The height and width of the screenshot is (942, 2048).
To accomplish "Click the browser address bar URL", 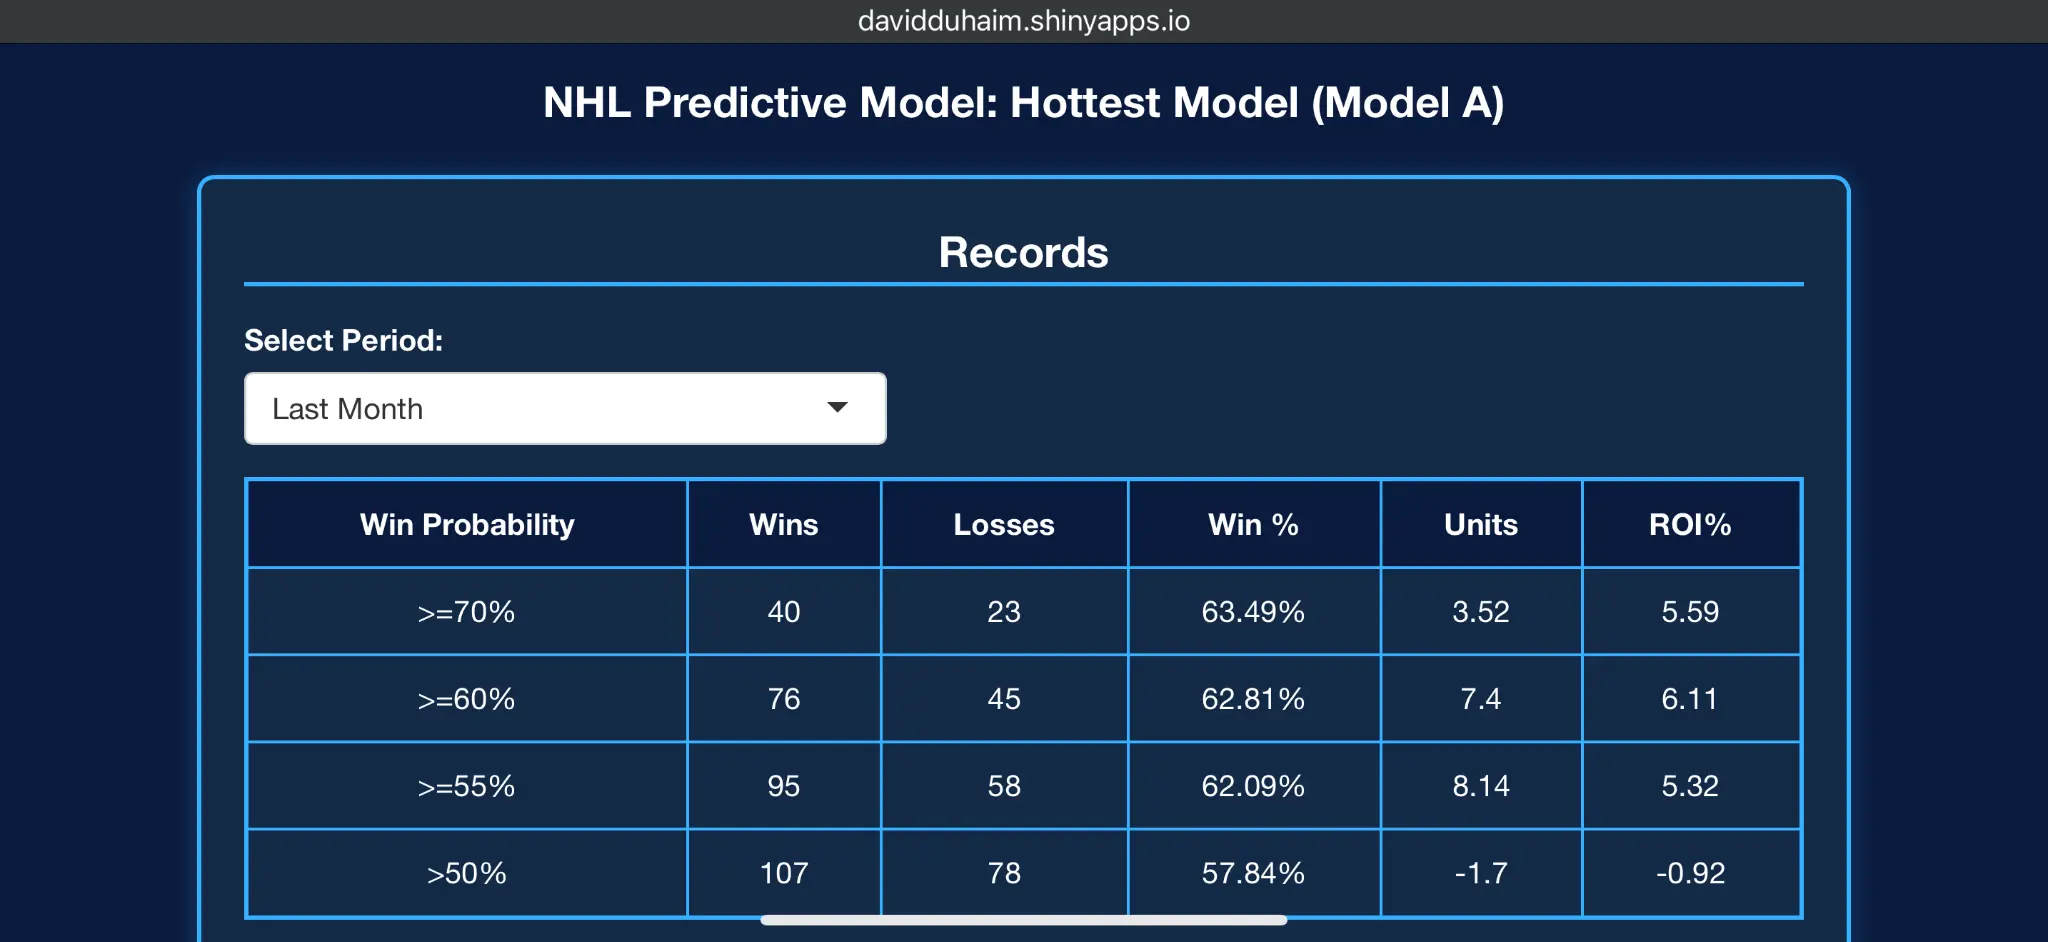I will (1023, 21).
